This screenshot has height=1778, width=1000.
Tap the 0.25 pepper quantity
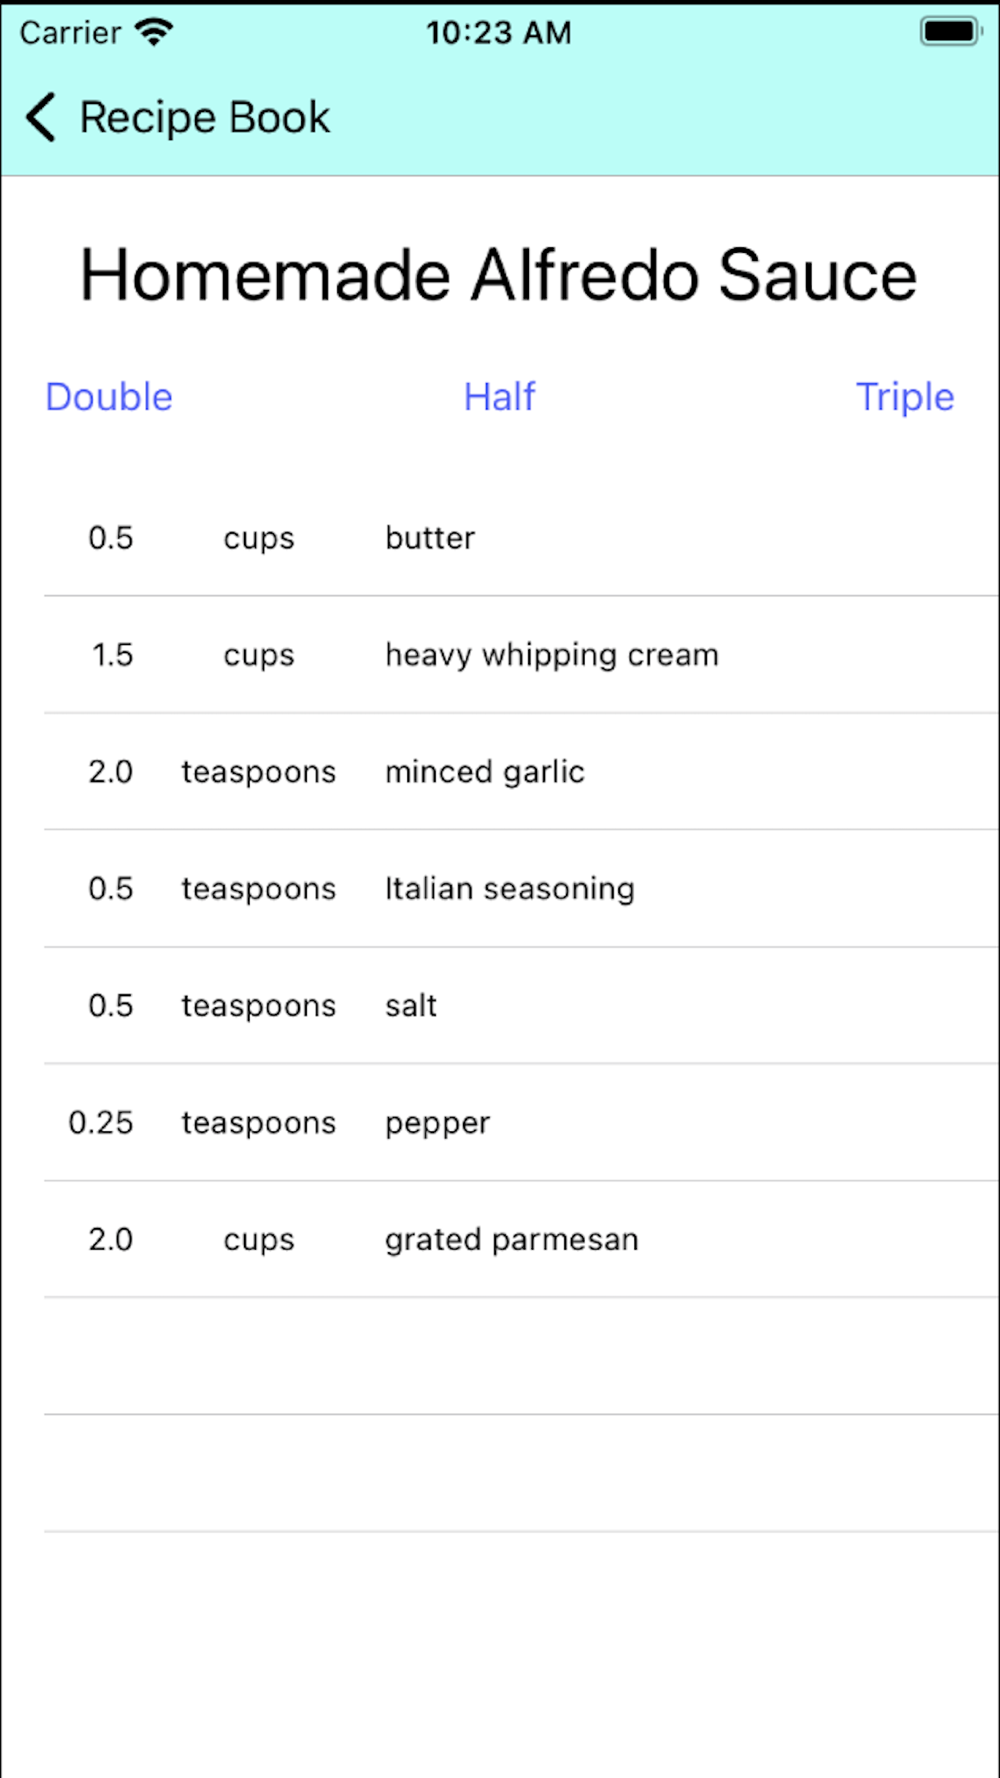(x=101, y=1123)
